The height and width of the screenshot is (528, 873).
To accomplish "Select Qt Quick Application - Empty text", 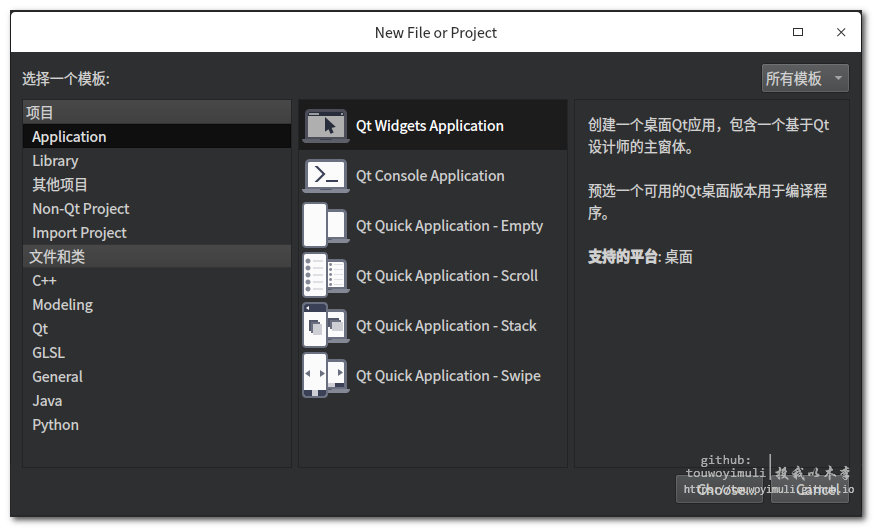I will (x=449, y=226).
